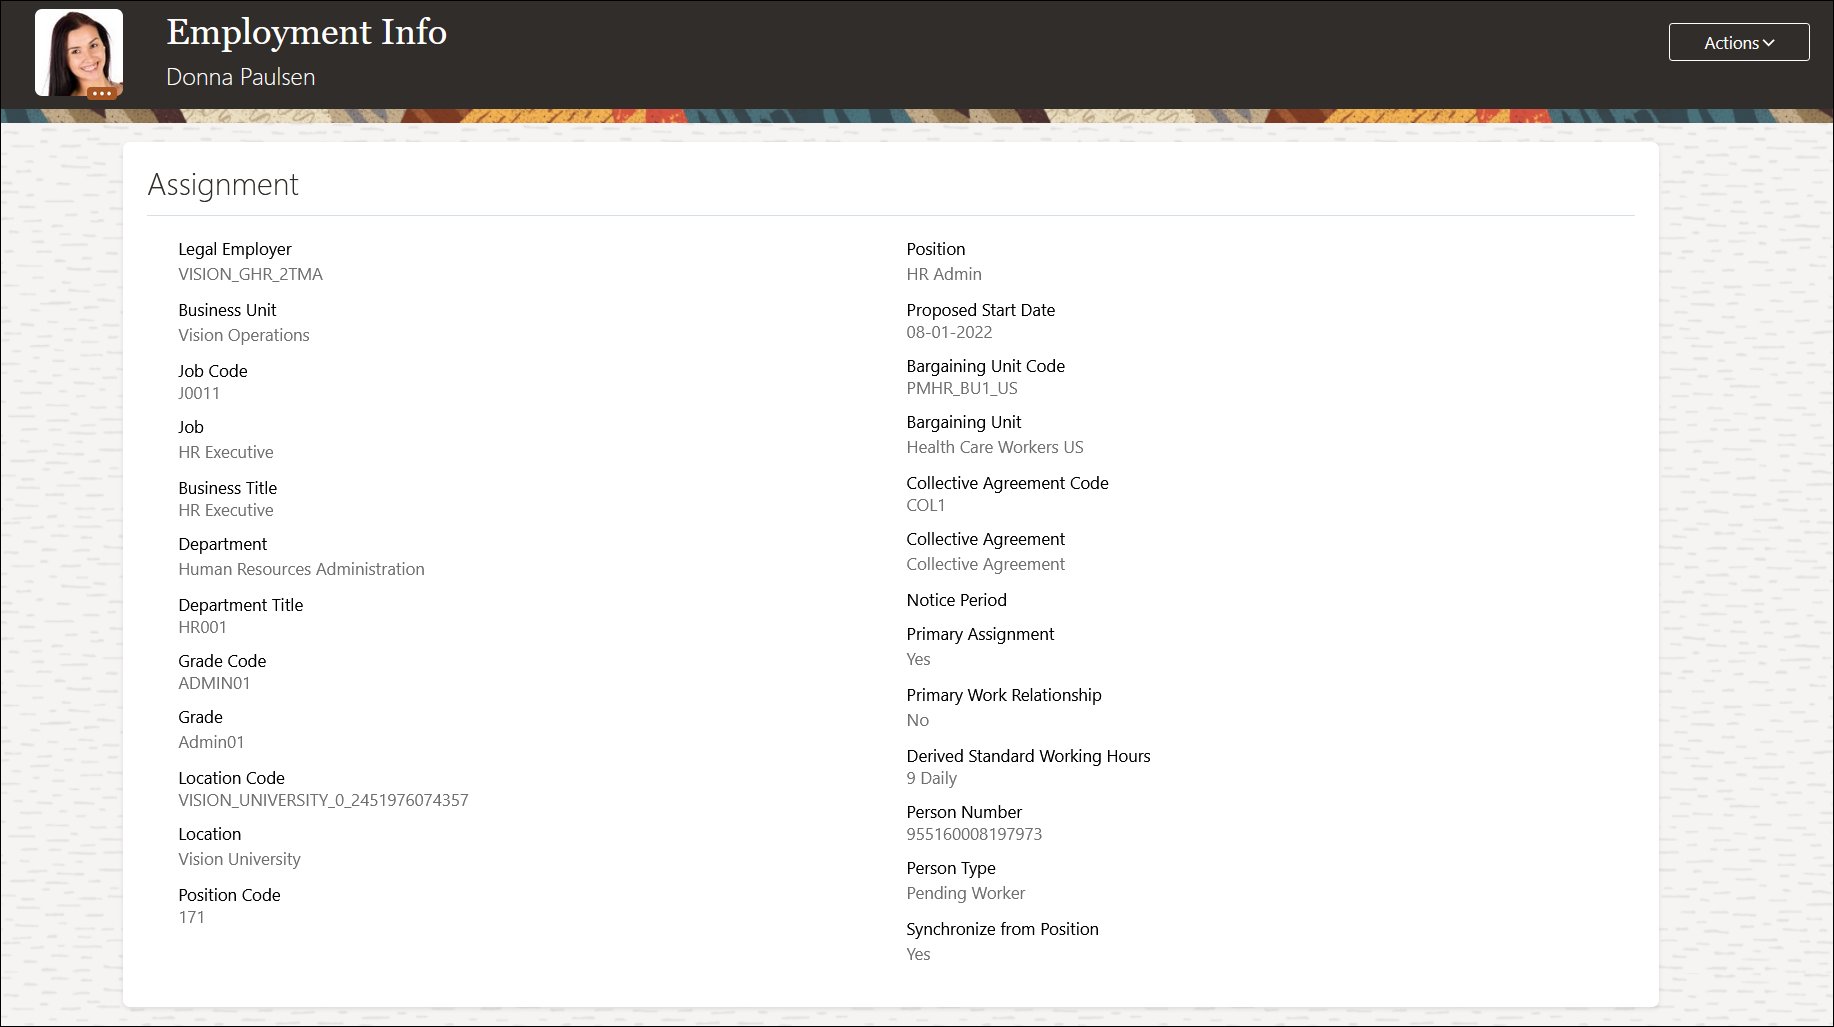Click the Collective Agreement Code label

tap(1007, 483)
